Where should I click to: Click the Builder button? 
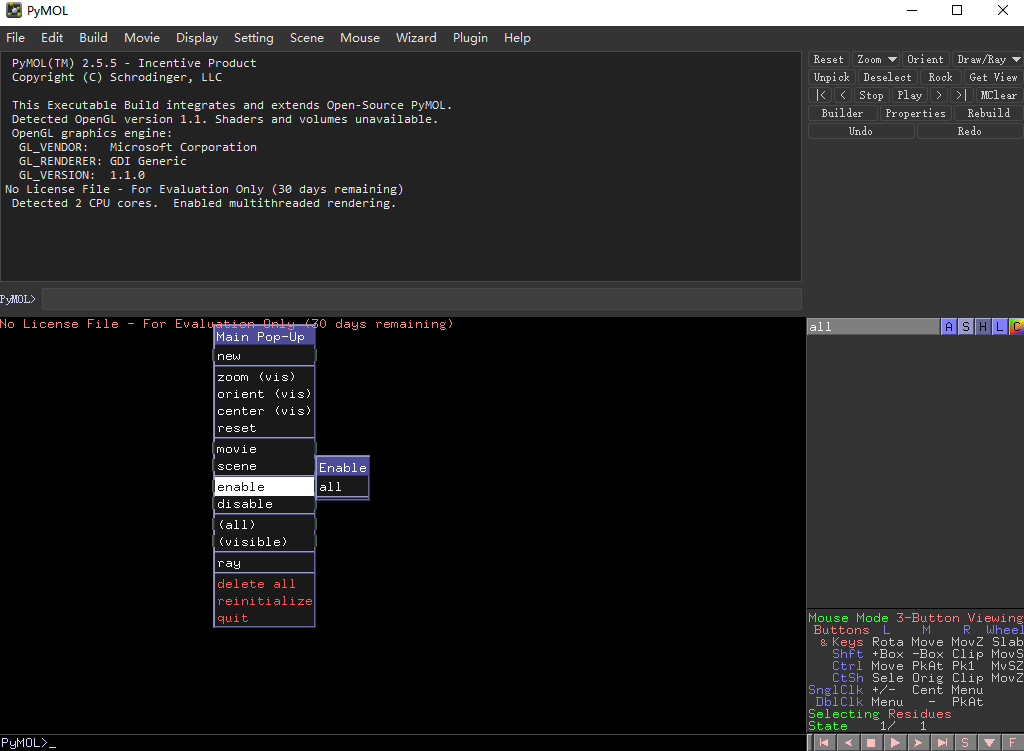pos(842,113)
